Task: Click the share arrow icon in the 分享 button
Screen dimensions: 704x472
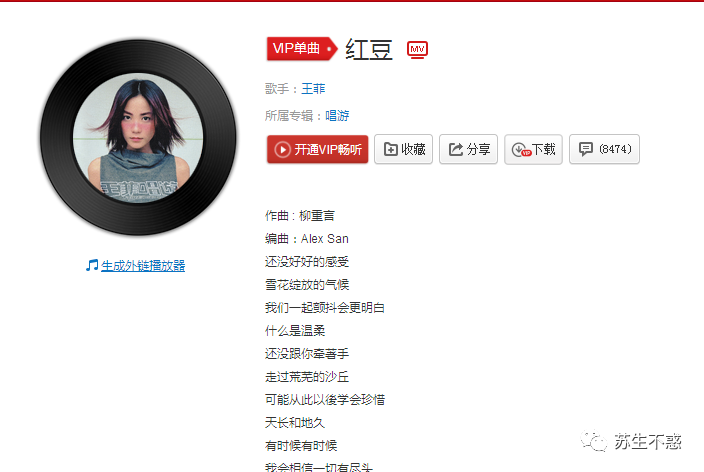Action: [456, 149]
